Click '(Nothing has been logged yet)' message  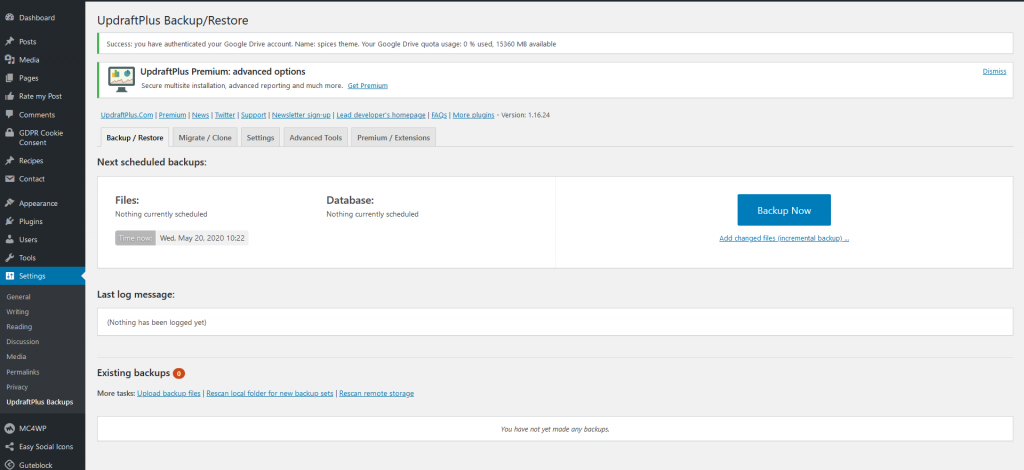(157, 322)
